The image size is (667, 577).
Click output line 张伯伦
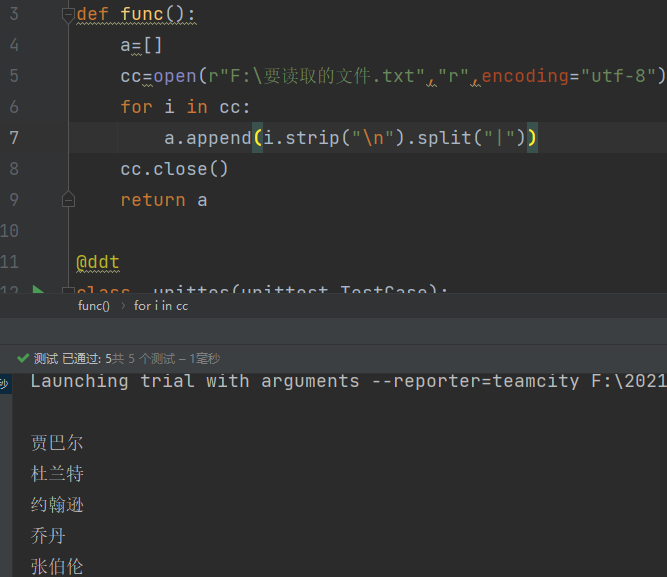pos(57,566)
